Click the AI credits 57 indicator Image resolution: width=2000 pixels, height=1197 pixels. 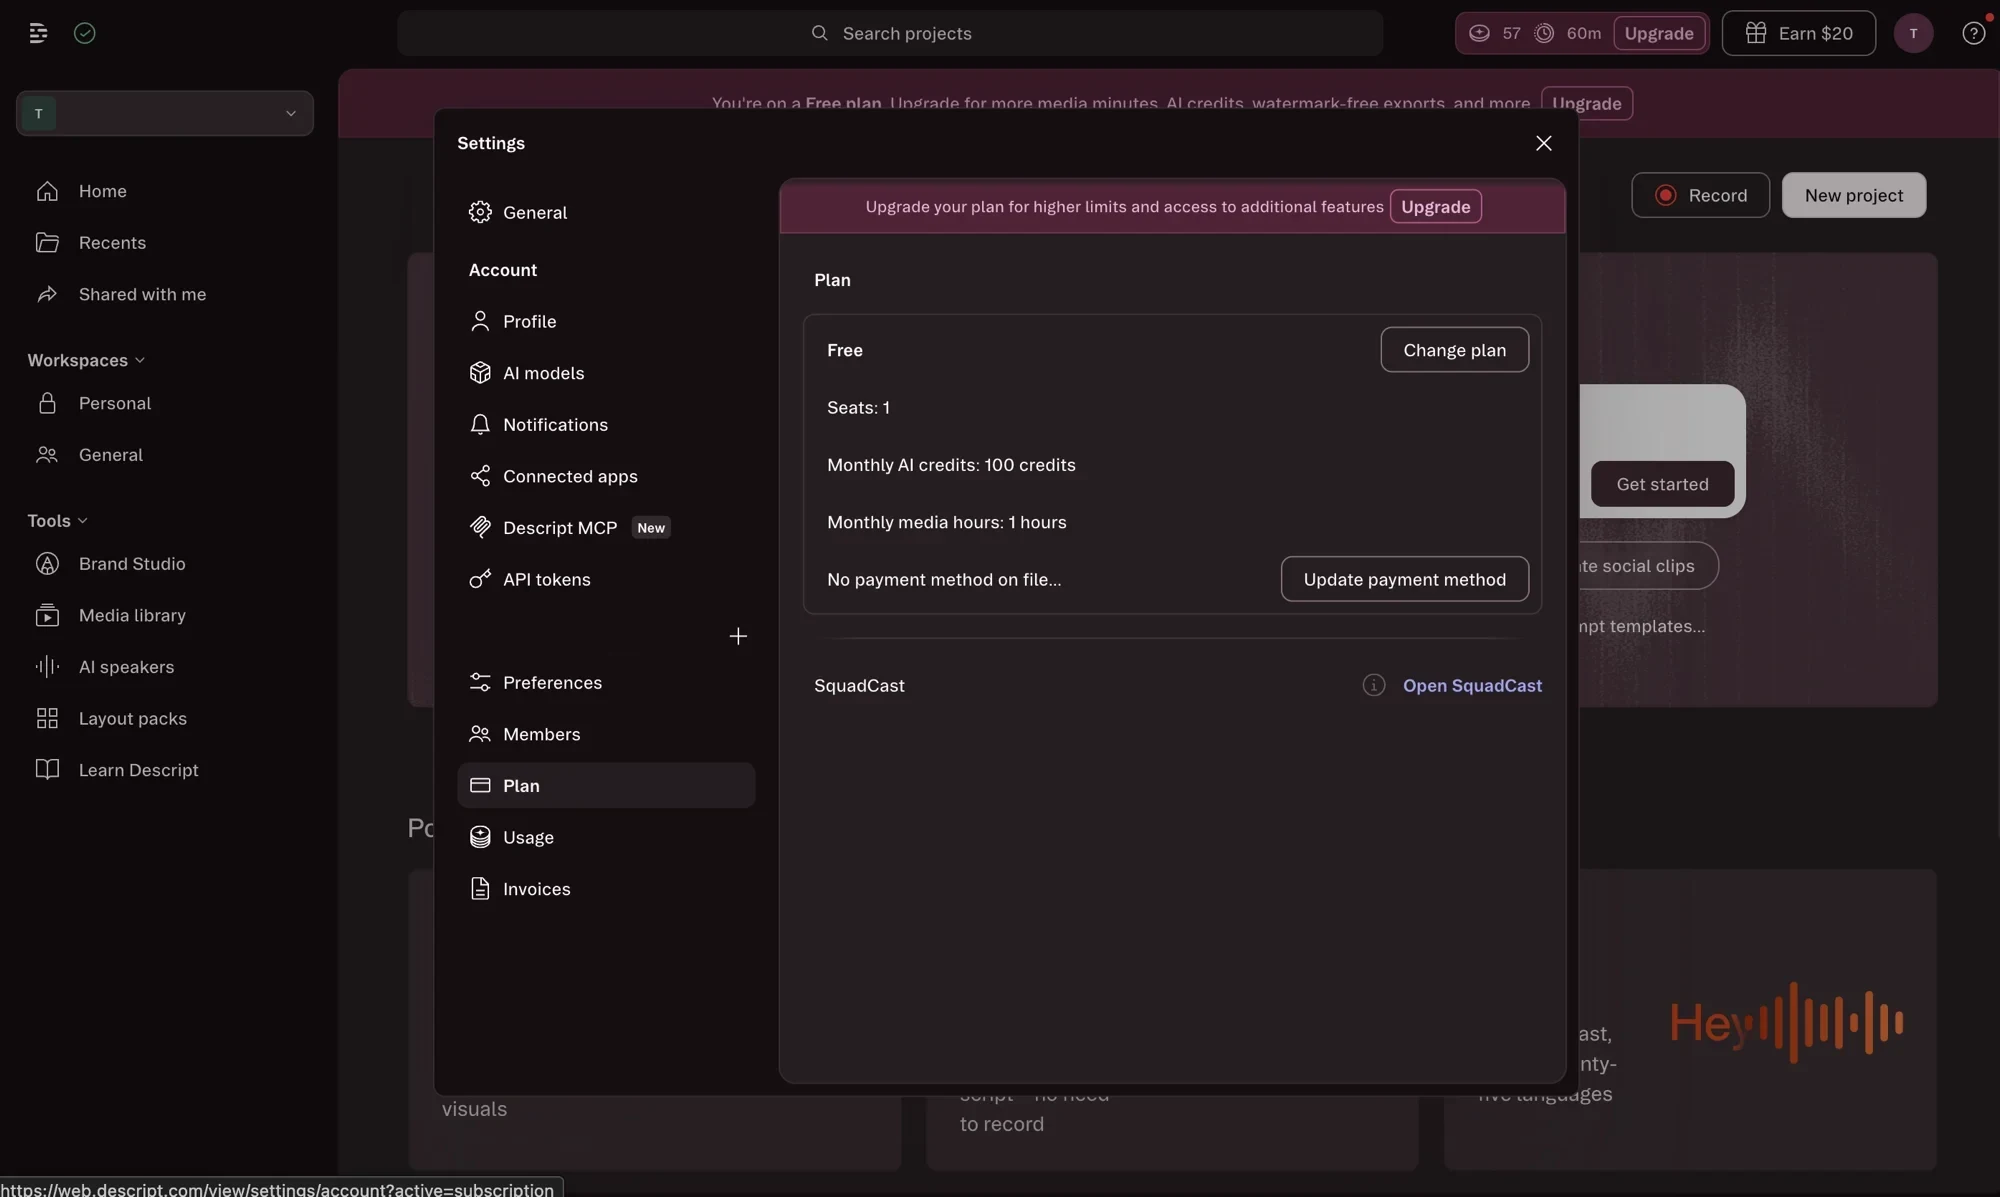point(1494,33)
